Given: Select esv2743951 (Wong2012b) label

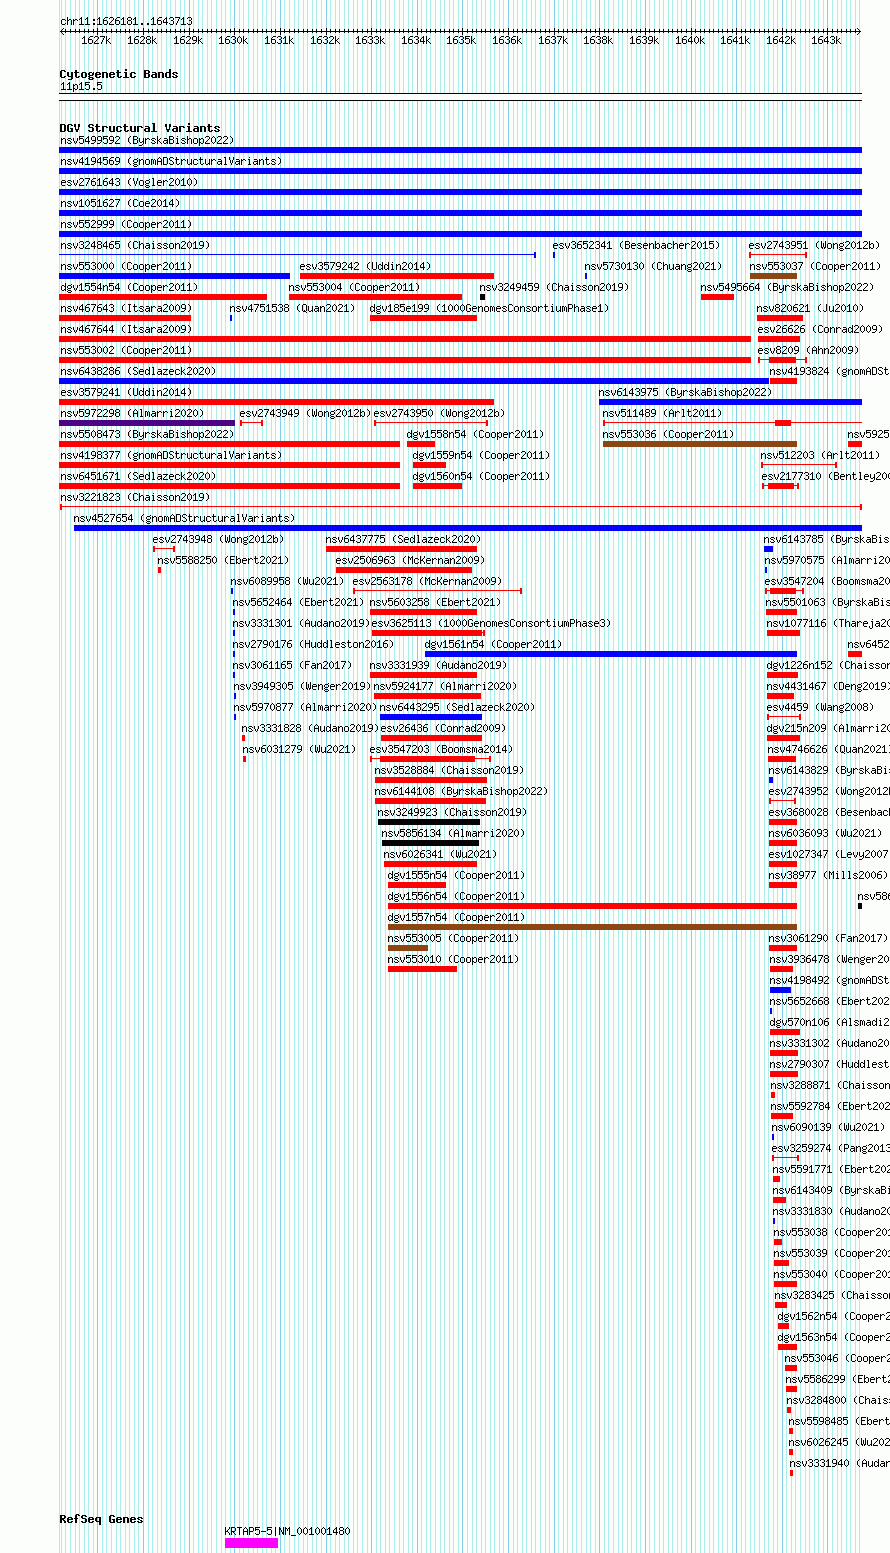Looking at the screenshot, I should click(x=814, y=245).
